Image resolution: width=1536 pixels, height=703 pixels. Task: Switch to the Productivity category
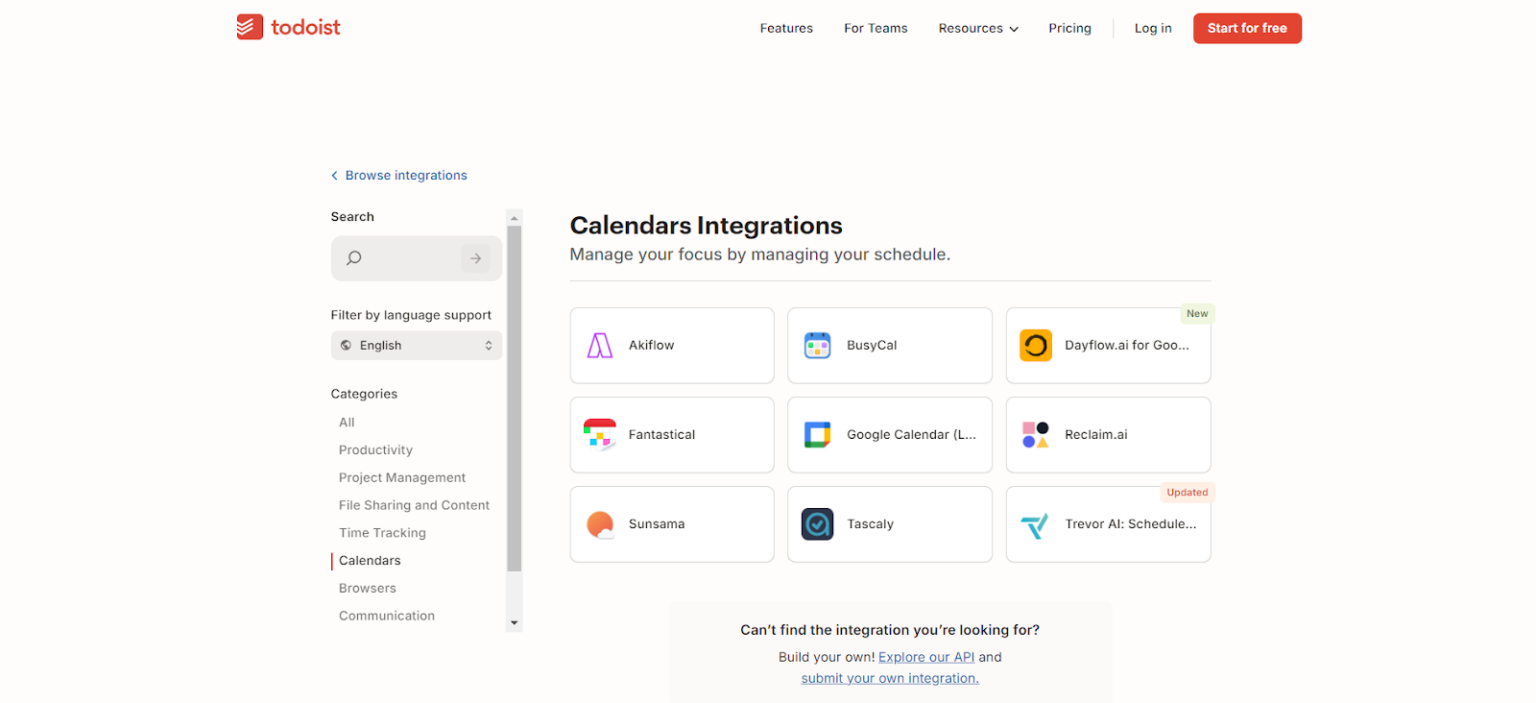375,450
